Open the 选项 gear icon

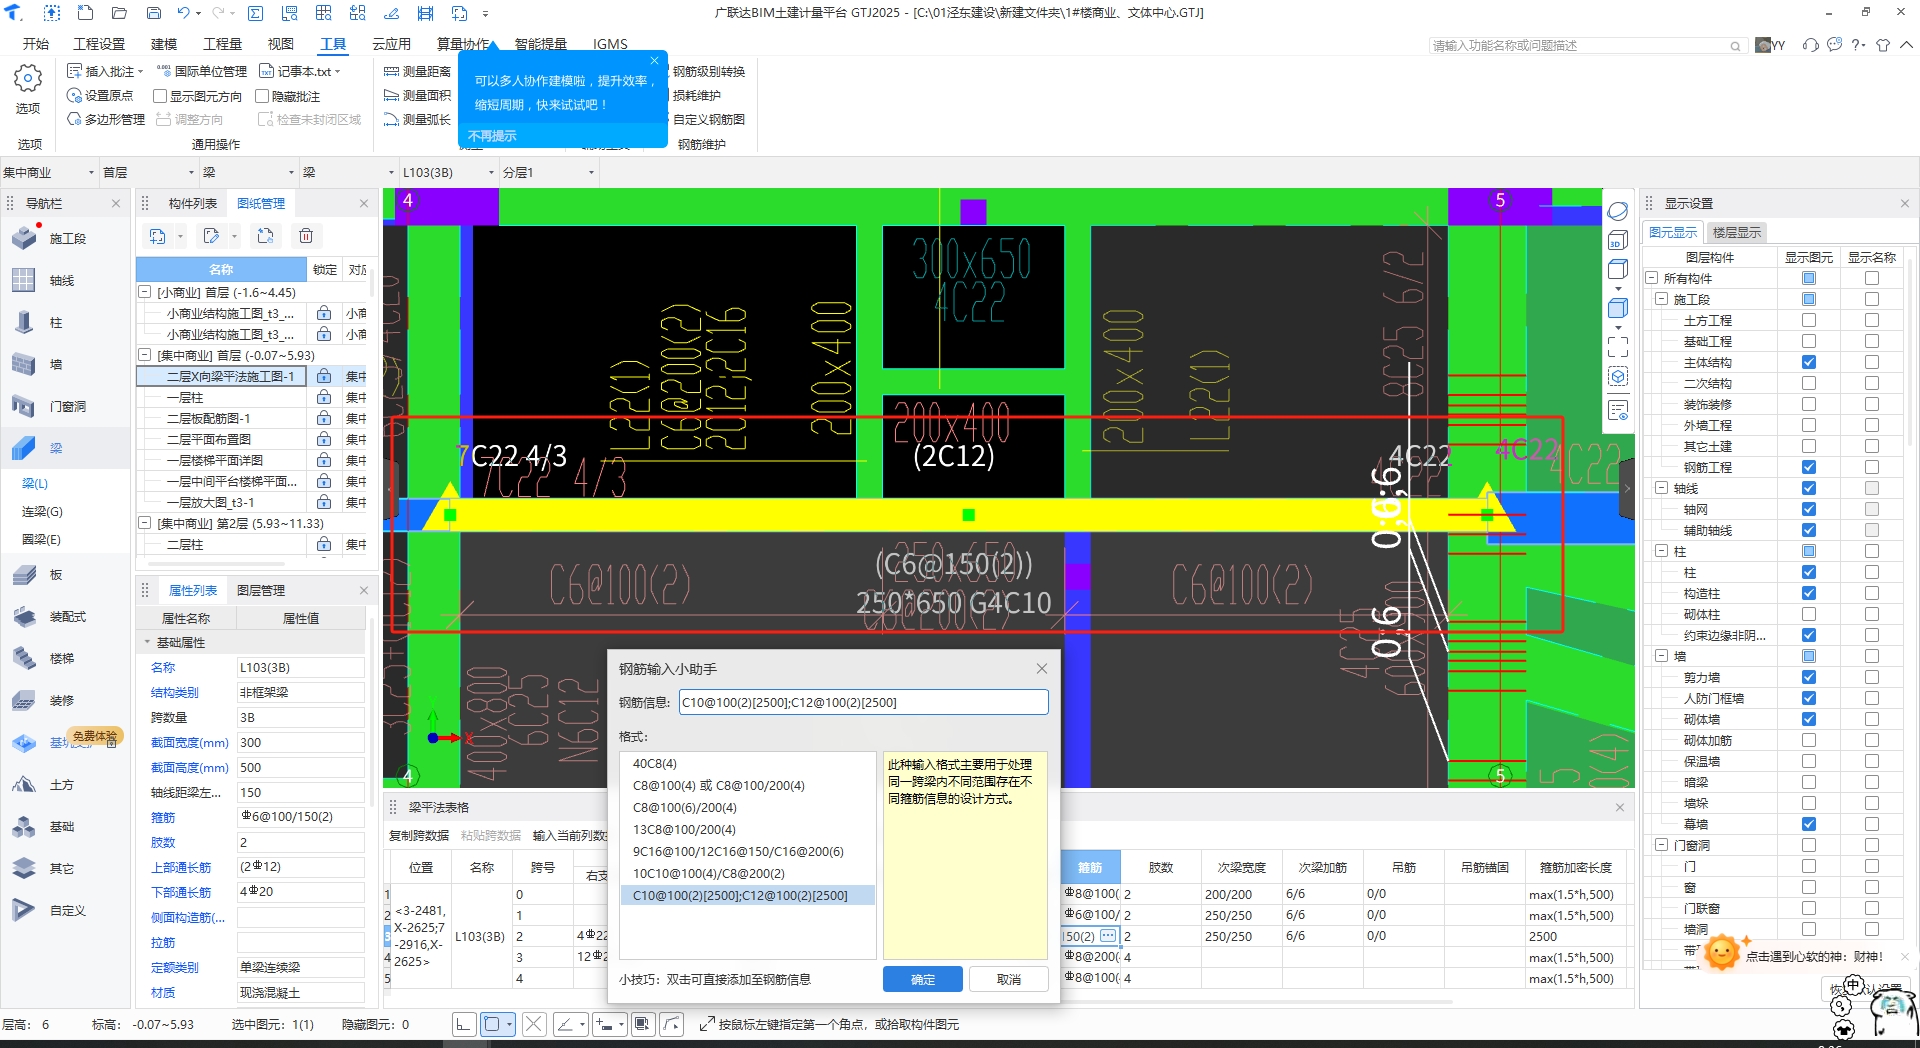(x=28, y=78)
